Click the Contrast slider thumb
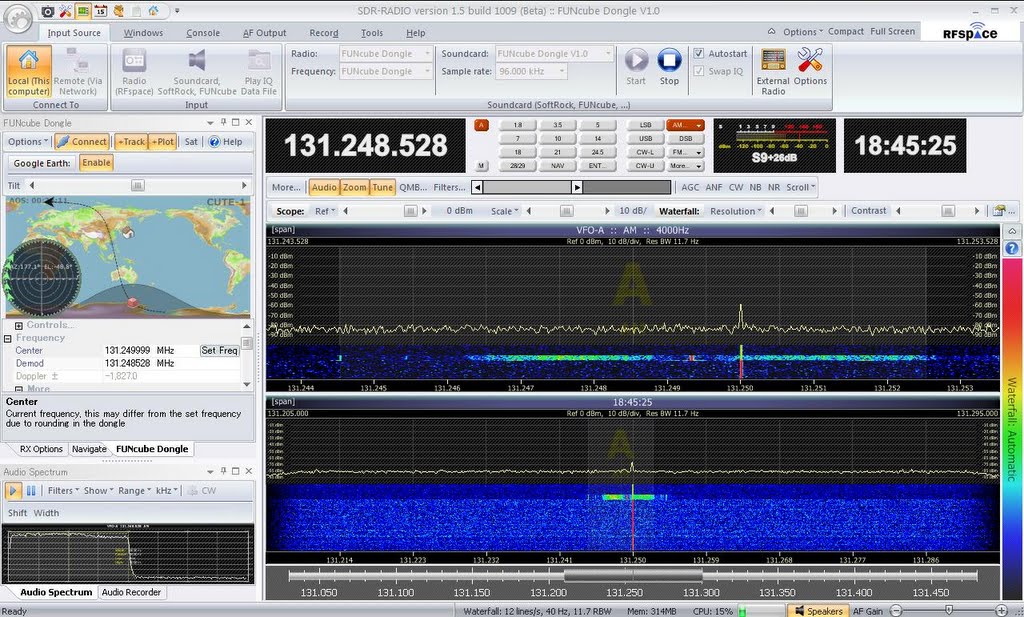The image size is (1024, 617). click(x=948, y=210)
